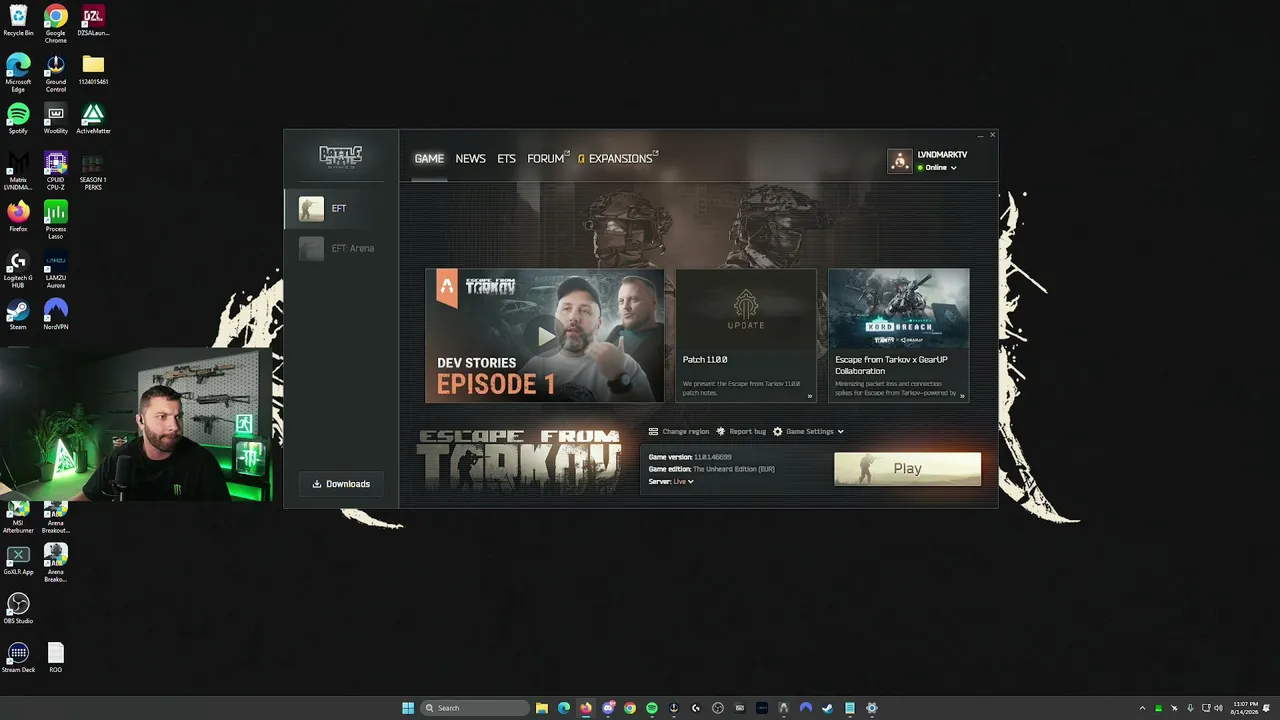Open the Process Lasso desktop icon
The width and height of the screenshot is (1280, 720).
[56, 220]
